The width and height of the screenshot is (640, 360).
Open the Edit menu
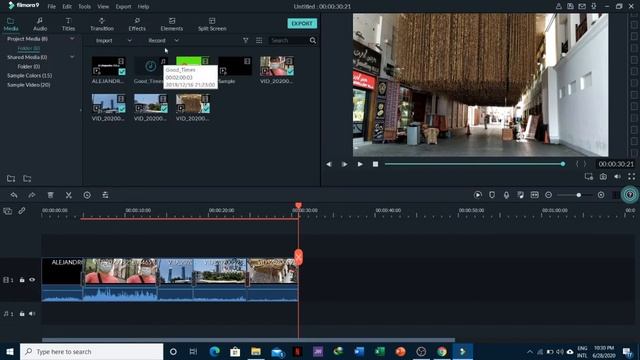tap(67, 7)
